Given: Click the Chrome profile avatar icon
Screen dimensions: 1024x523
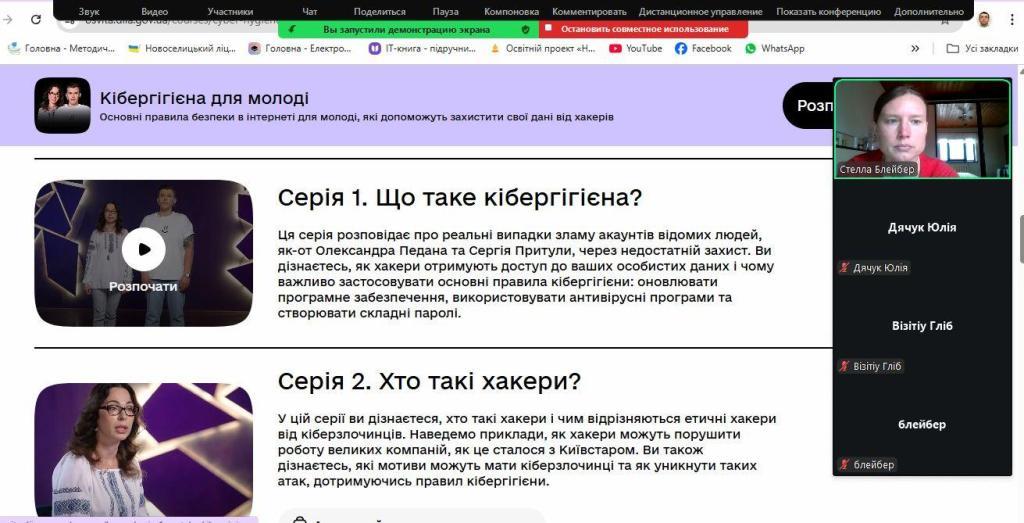Looking at the screenshot, I should pyautogui.click(x=984, y=19).
